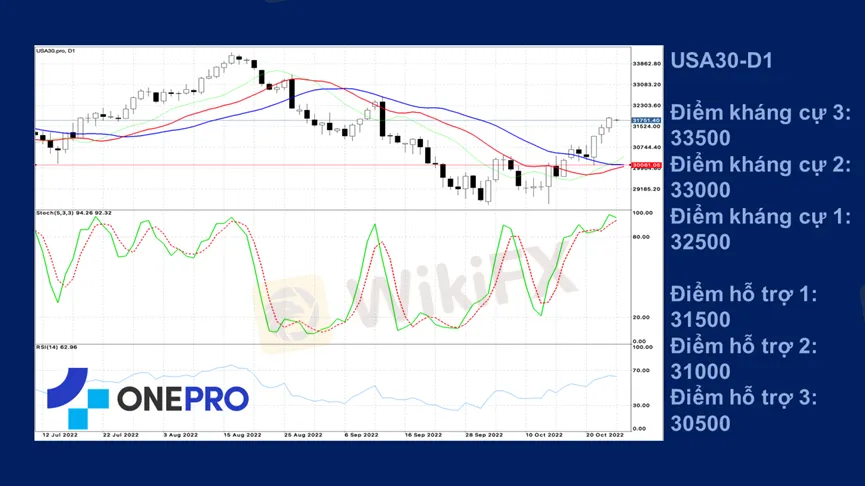The width and height of the screenshot is (865, 486).
Task: Click the USA30-D1 heading
Action: point(721,61)
